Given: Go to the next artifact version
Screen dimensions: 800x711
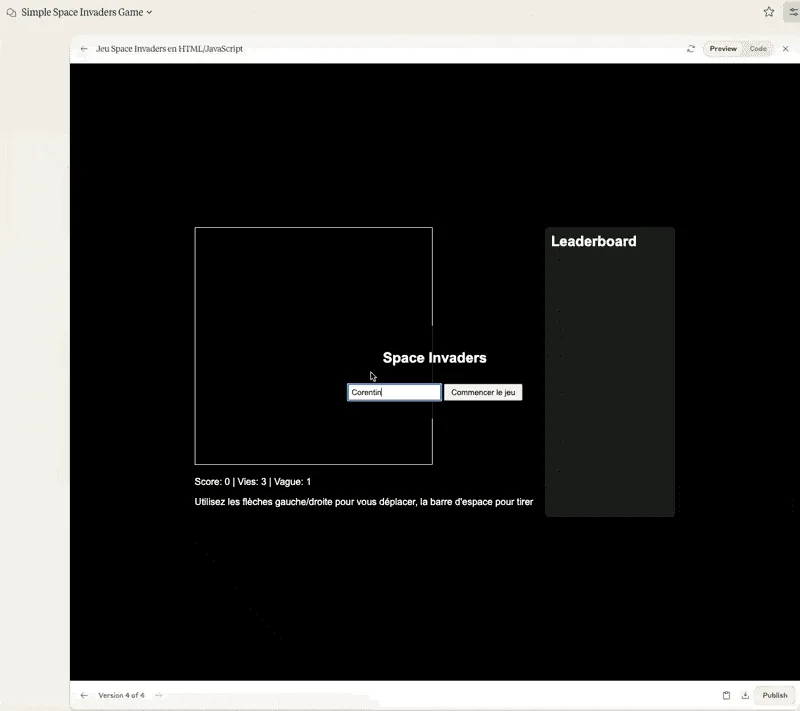Looking at the screenshot, I should (x=159, y=695).
